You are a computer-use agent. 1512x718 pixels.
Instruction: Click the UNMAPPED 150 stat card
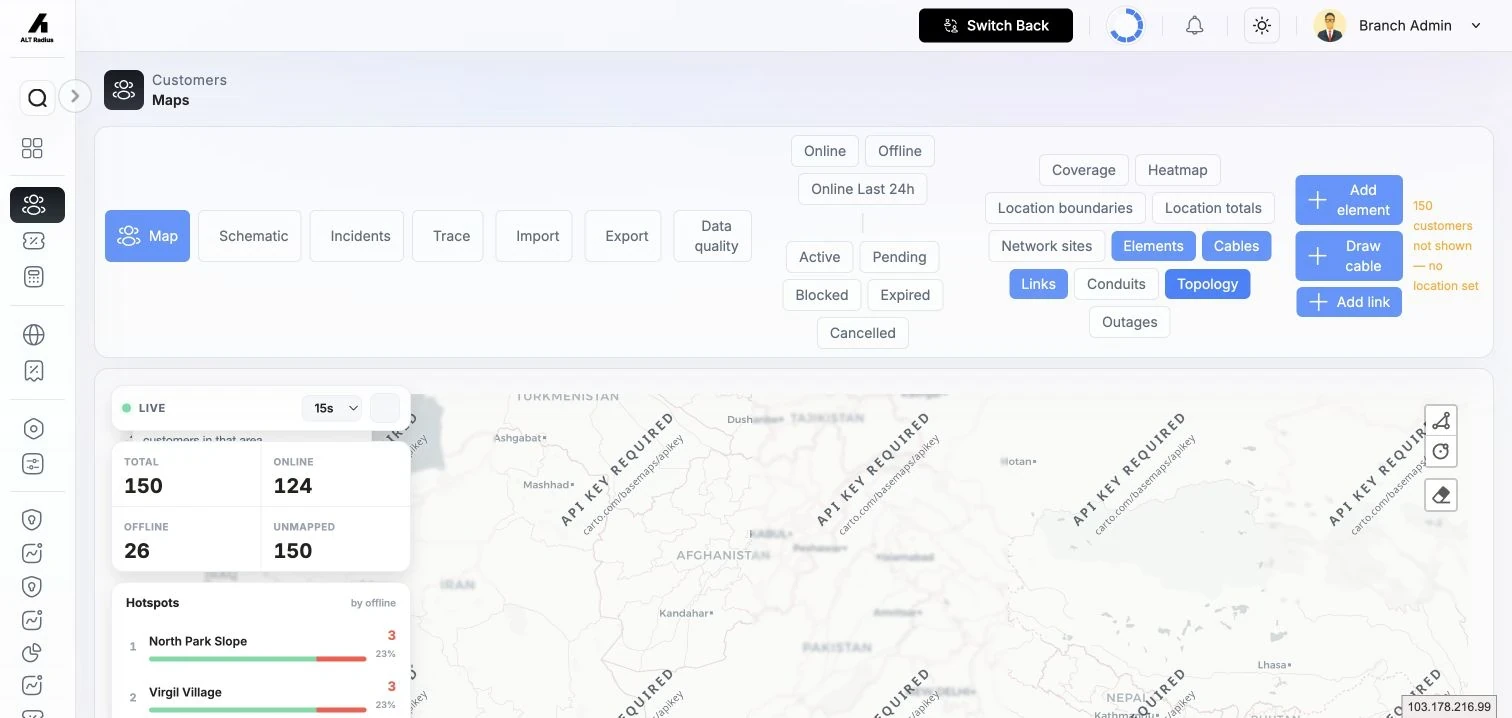tap(336, 539)
